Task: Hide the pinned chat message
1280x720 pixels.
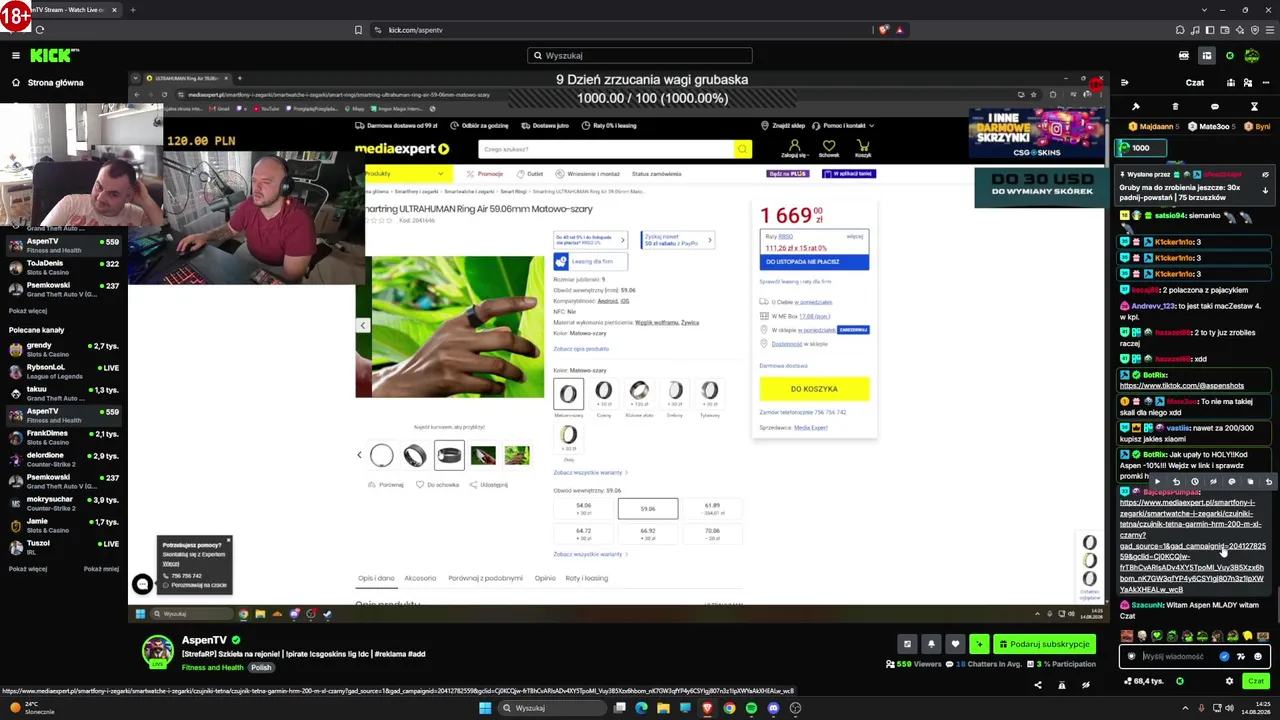Action: pyautogui.click(x=1265, y=175)
